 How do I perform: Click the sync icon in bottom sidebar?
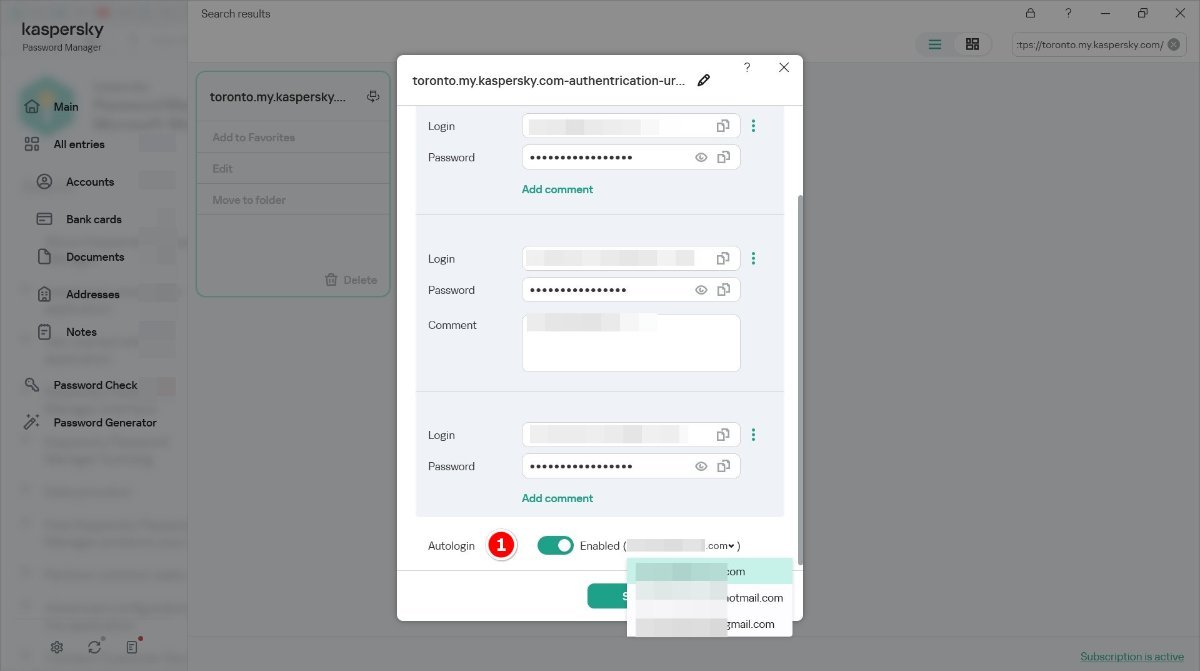tap(94, 647)
